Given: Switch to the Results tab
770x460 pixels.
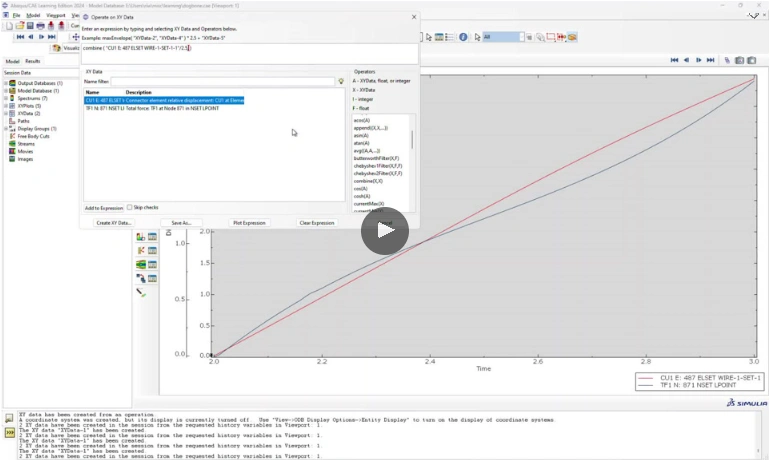Looking at the screenshot, I should click(x=33, y=61).
